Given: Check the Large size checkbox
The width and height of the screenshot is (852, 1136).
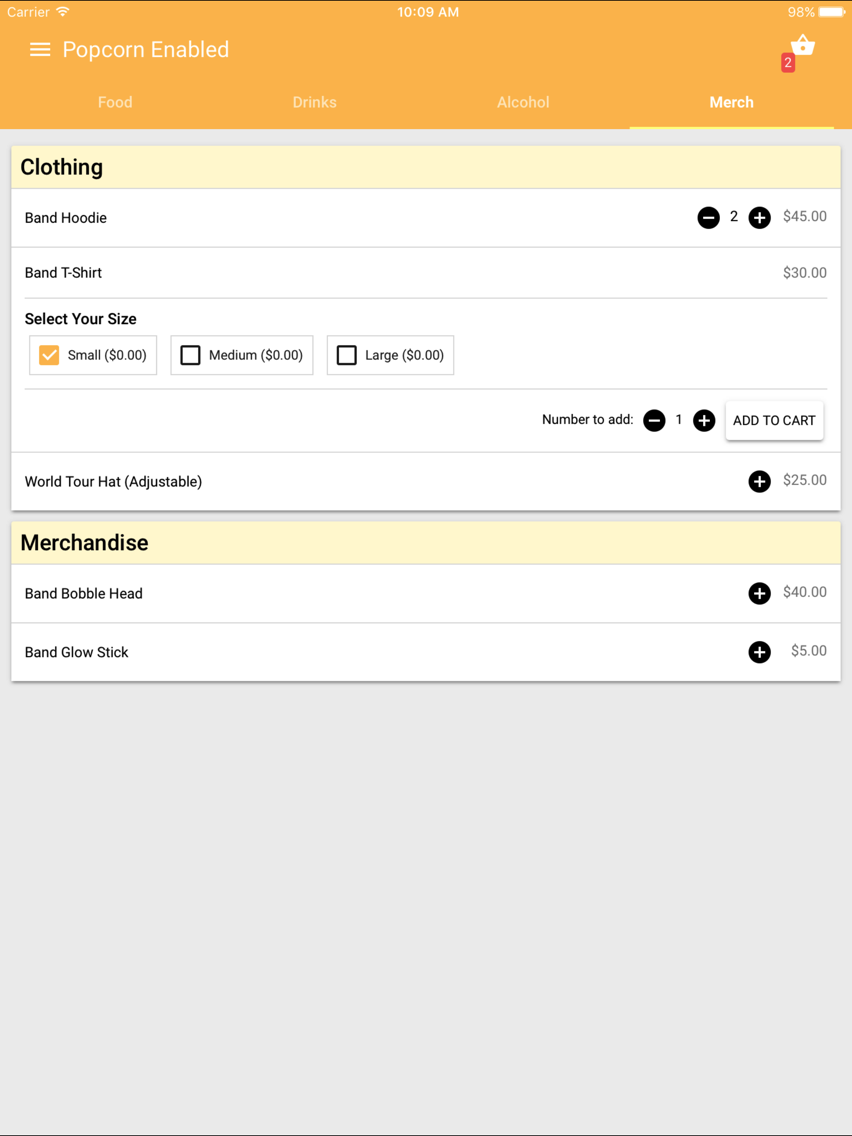Looking at the screenshot, I should (346, 355).
